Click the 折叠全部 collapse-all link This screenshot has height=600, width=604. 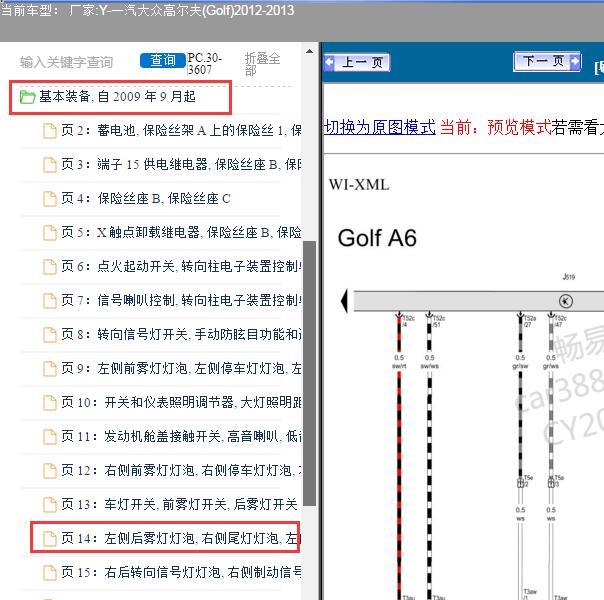coord(262,64)
